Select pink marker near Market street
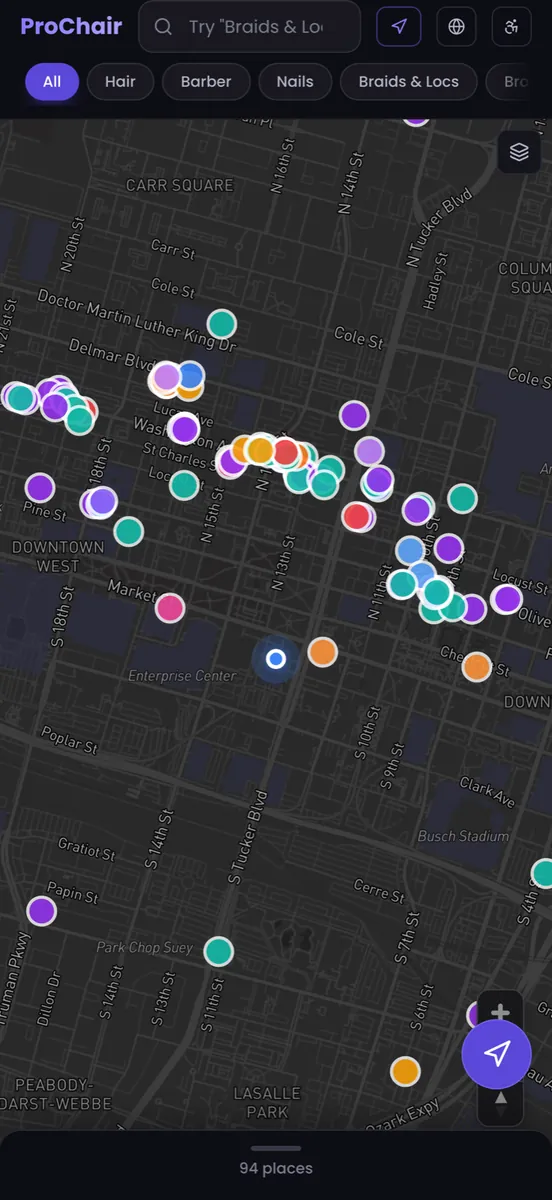The width and height of the screenshot is (552, 1200). 170,607
